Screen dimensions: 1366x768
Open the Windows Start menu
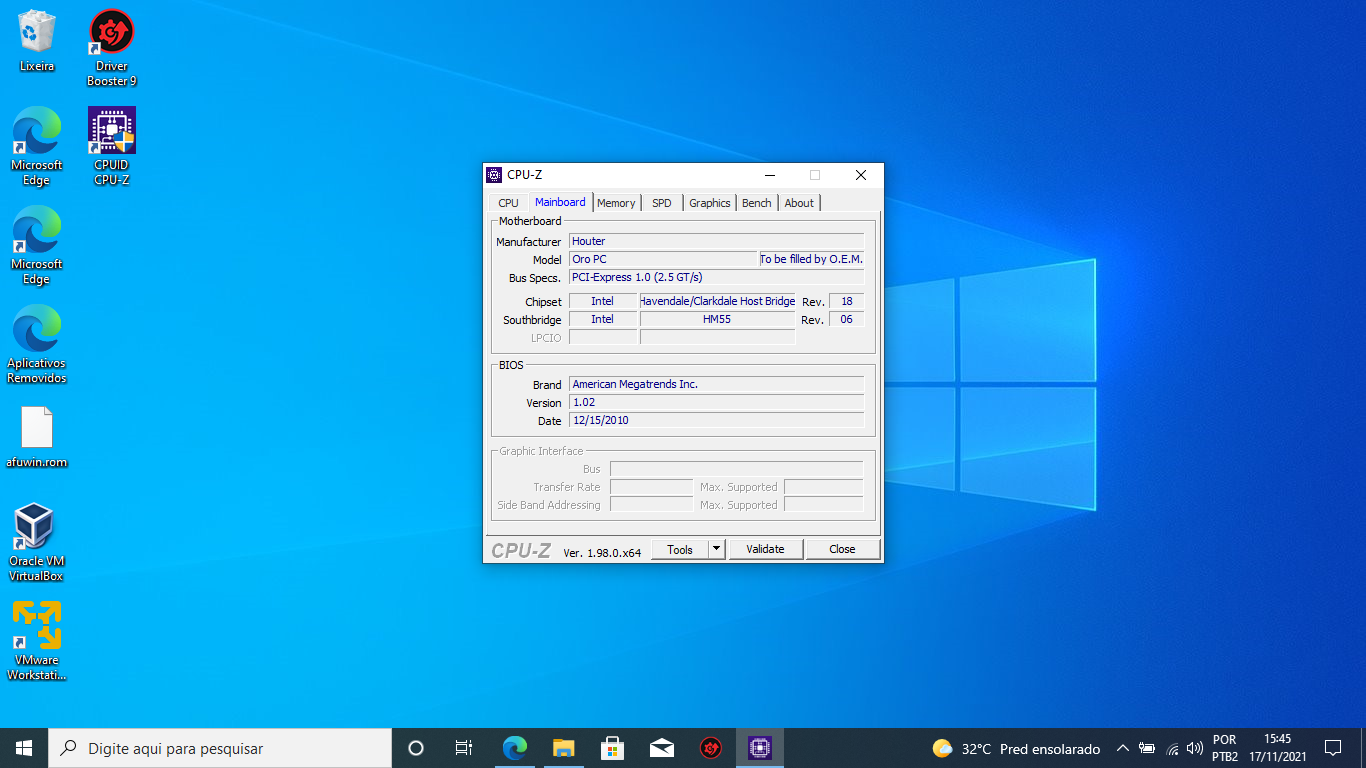(x=24, y=748)
